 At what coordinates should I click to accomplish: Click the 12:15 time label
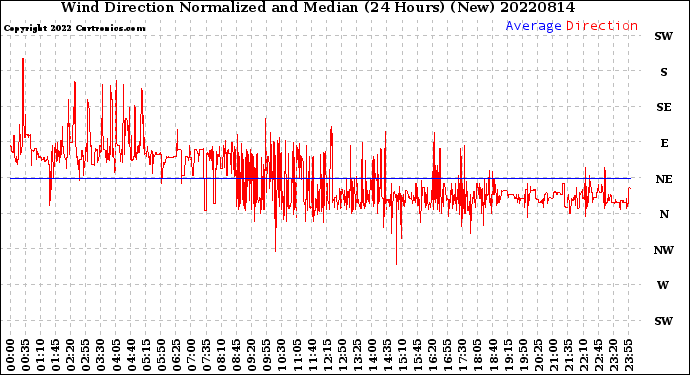(327, 355)
